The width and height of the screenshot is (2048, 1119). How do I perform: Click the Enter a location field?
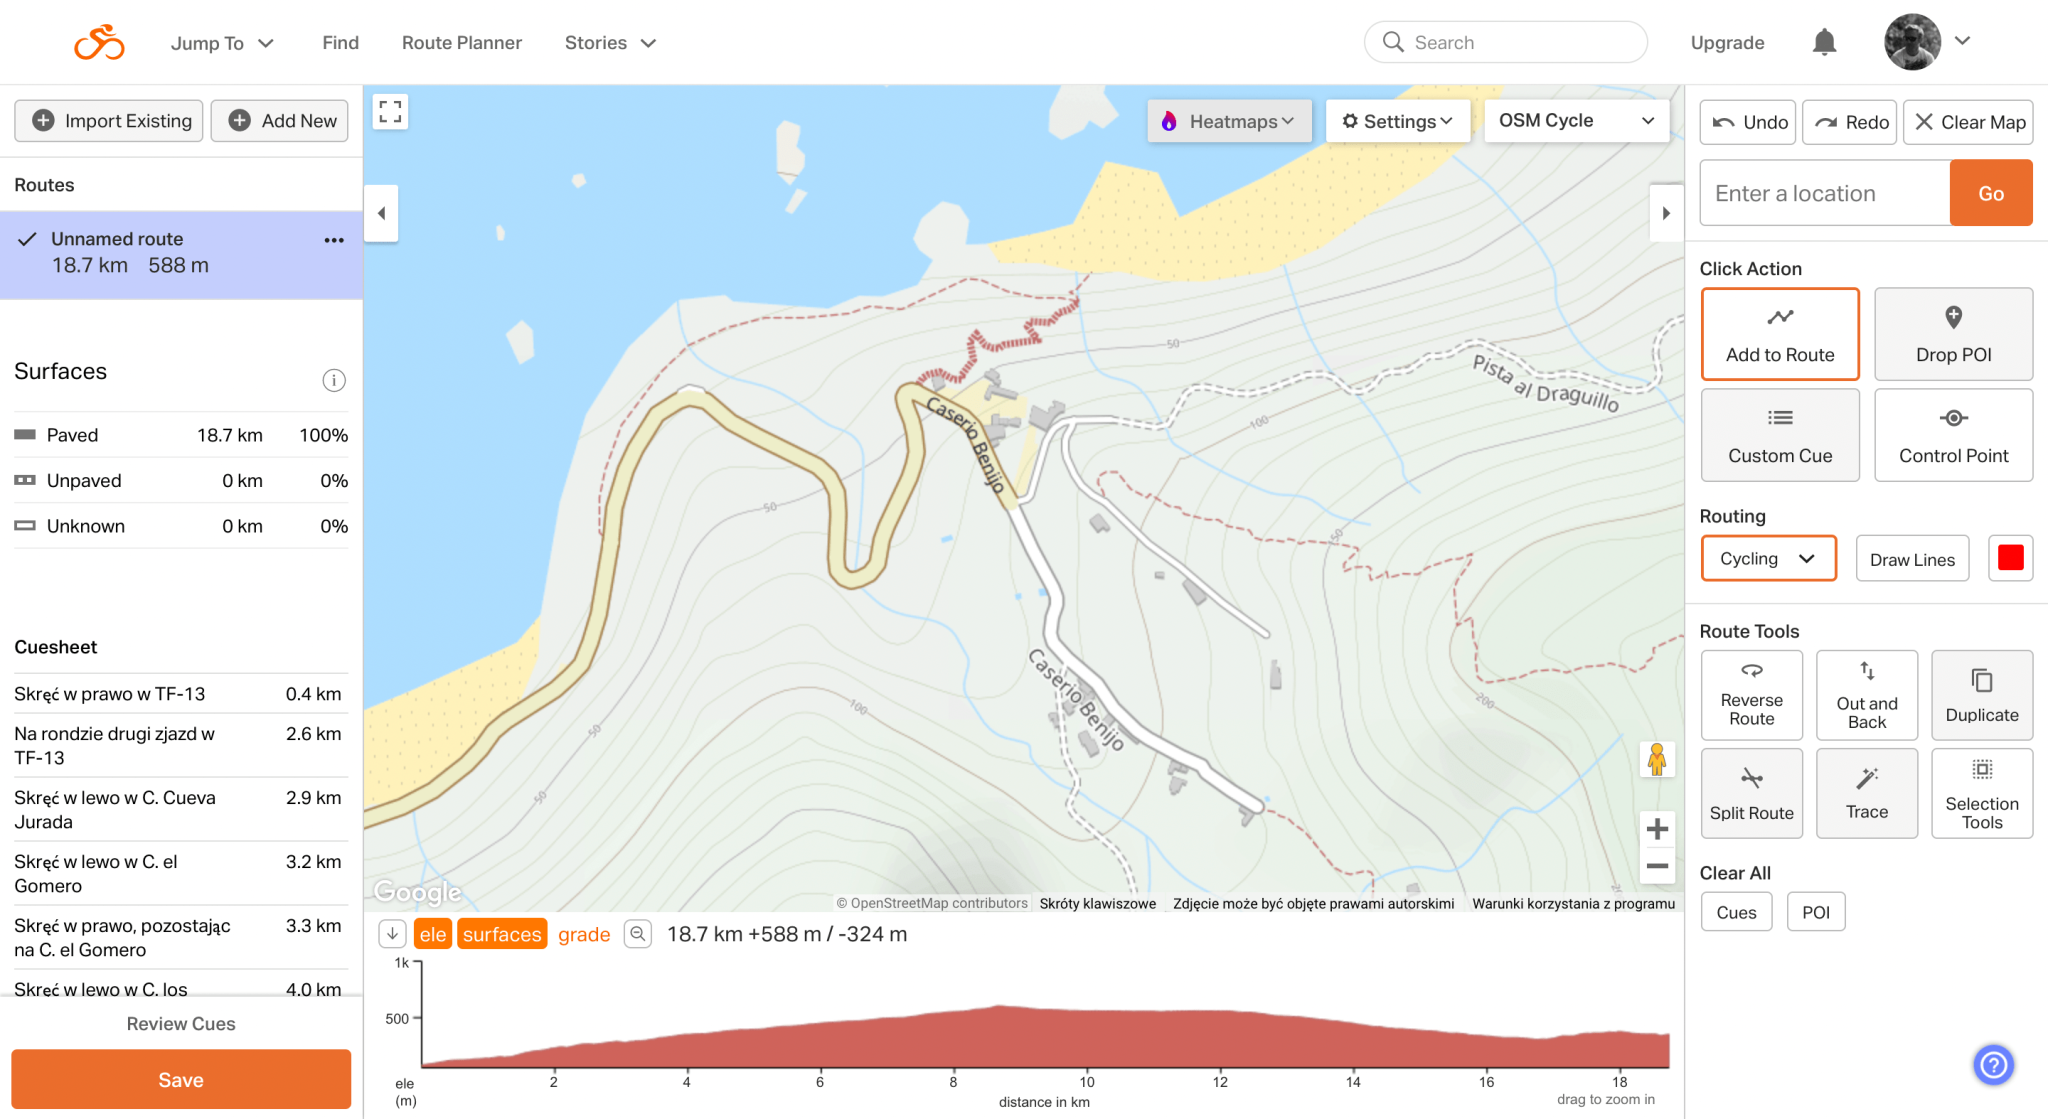[x=1824, y=193]
